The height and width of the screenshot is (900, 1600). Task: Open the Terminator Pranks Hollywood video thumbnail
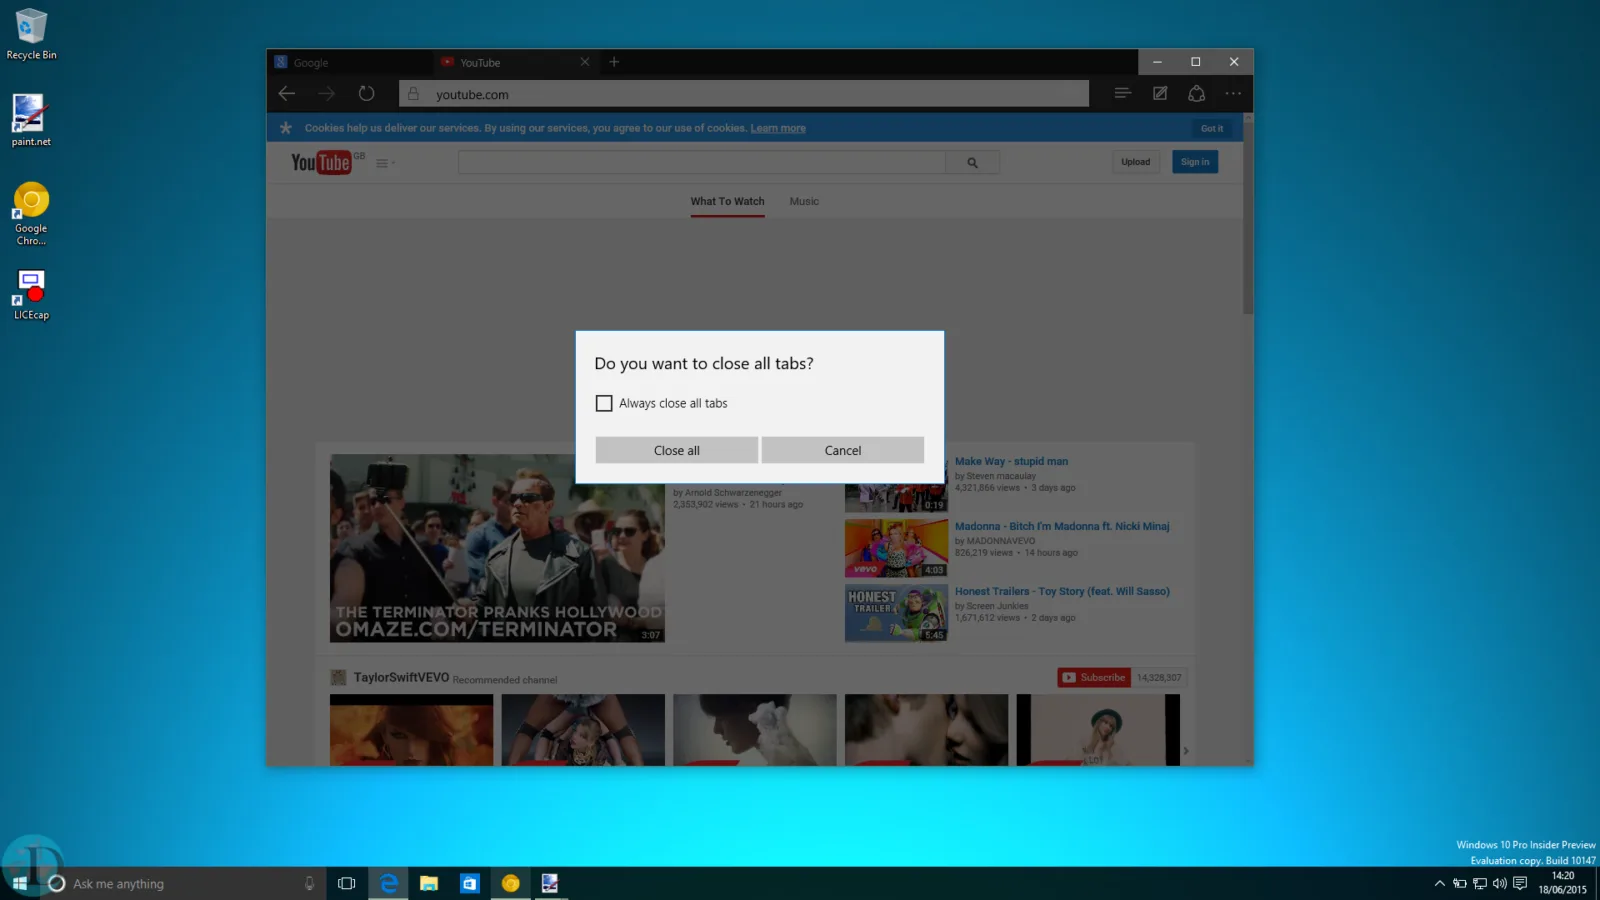pos(497,548)
